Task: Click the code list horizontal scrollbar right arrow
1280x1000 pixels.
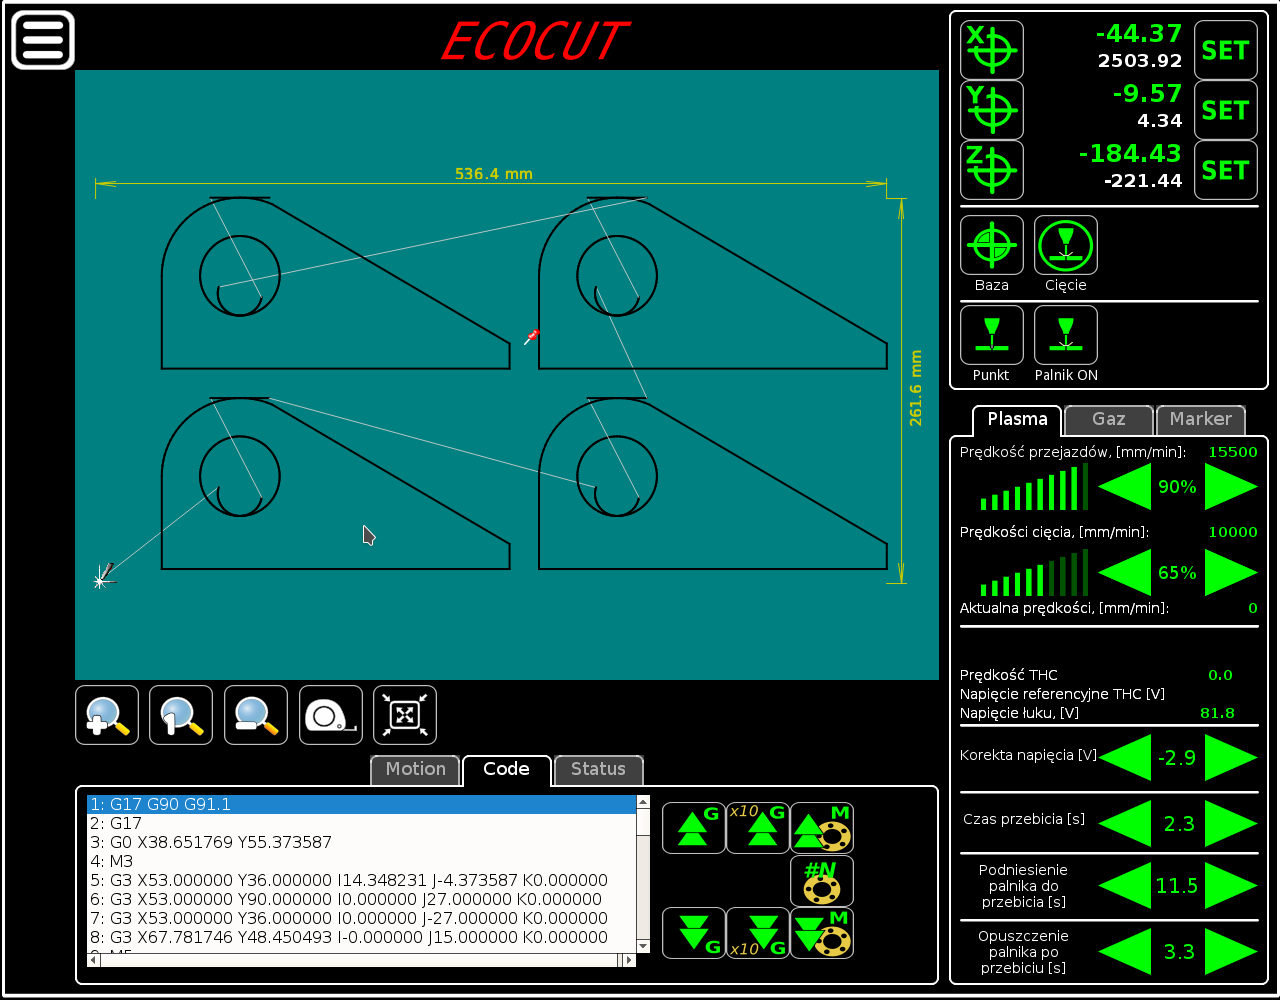Action: (630, 960)
